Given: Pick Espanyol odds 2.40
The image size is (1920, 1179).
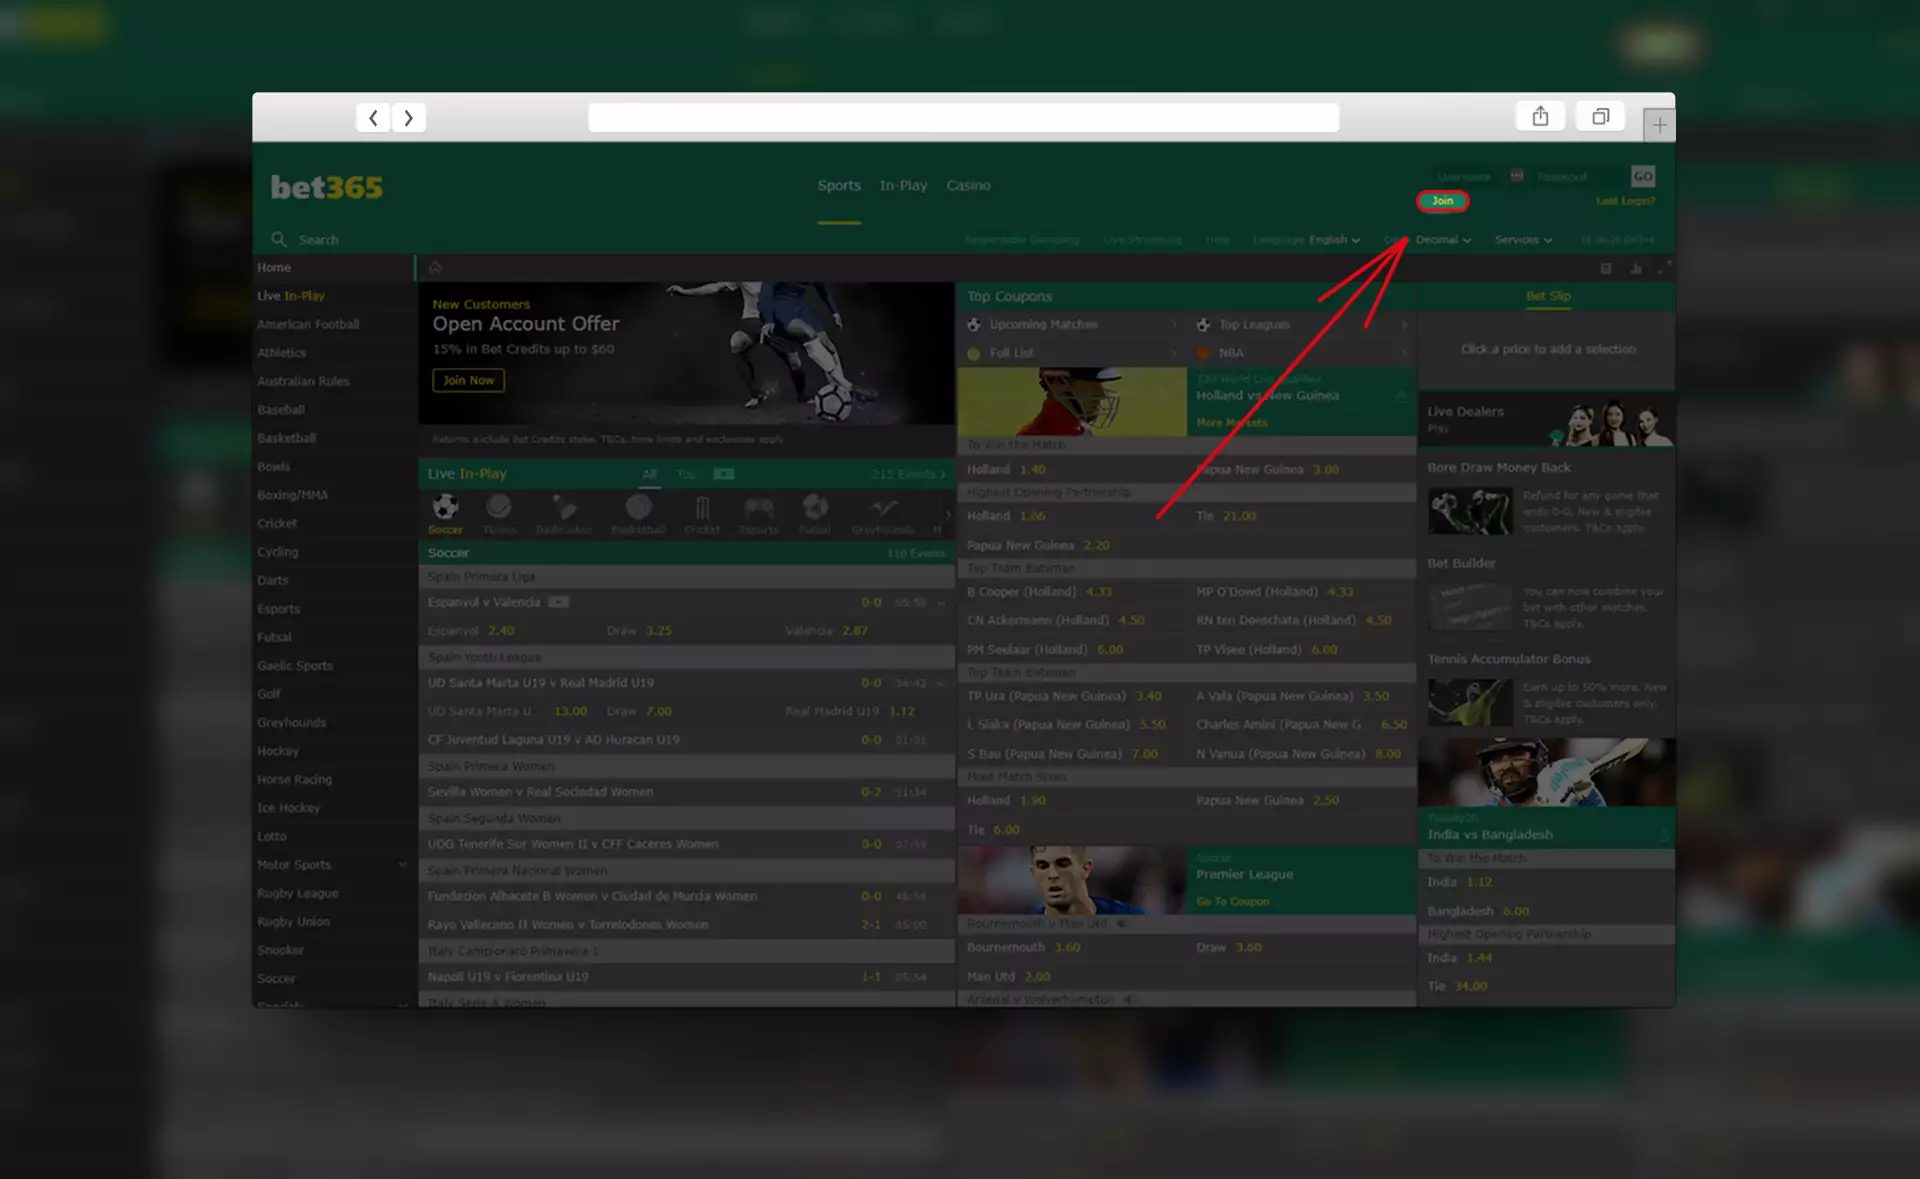Looking at the screenshot, I should coord(501,631).
